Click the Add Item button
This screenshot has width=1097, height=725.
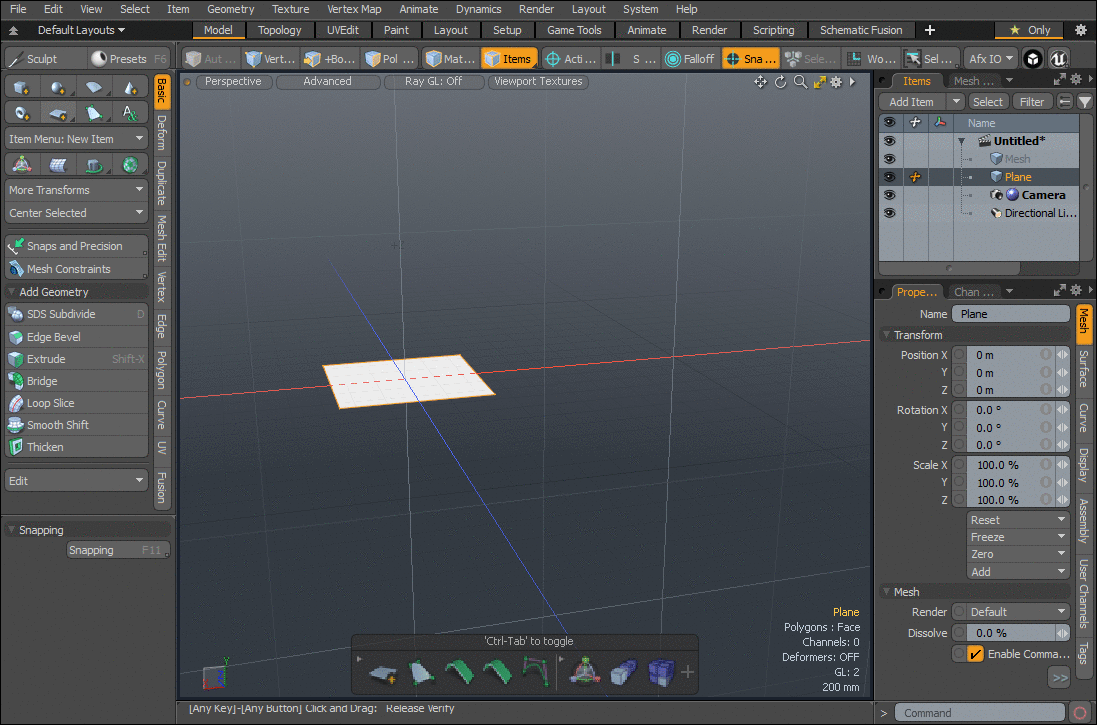point(911,102)
